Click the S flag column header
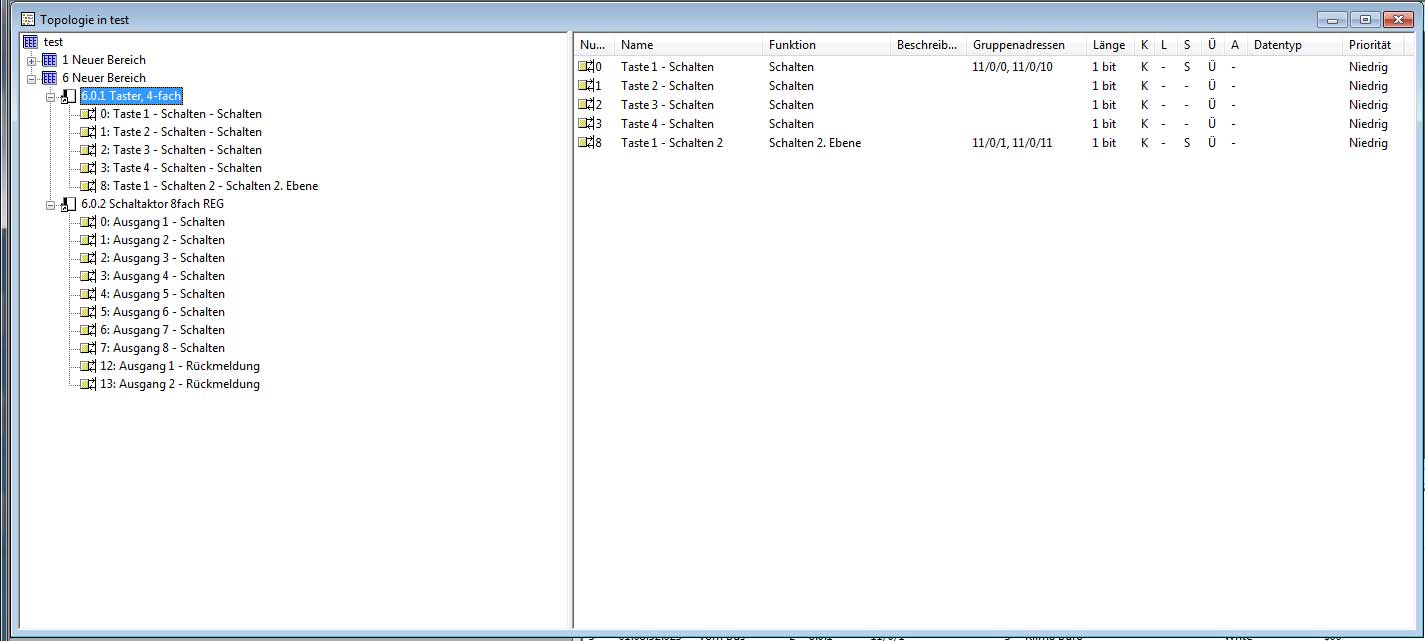Image resolution: width=1425 pixels, height=641 pixels. point(1188,45)
